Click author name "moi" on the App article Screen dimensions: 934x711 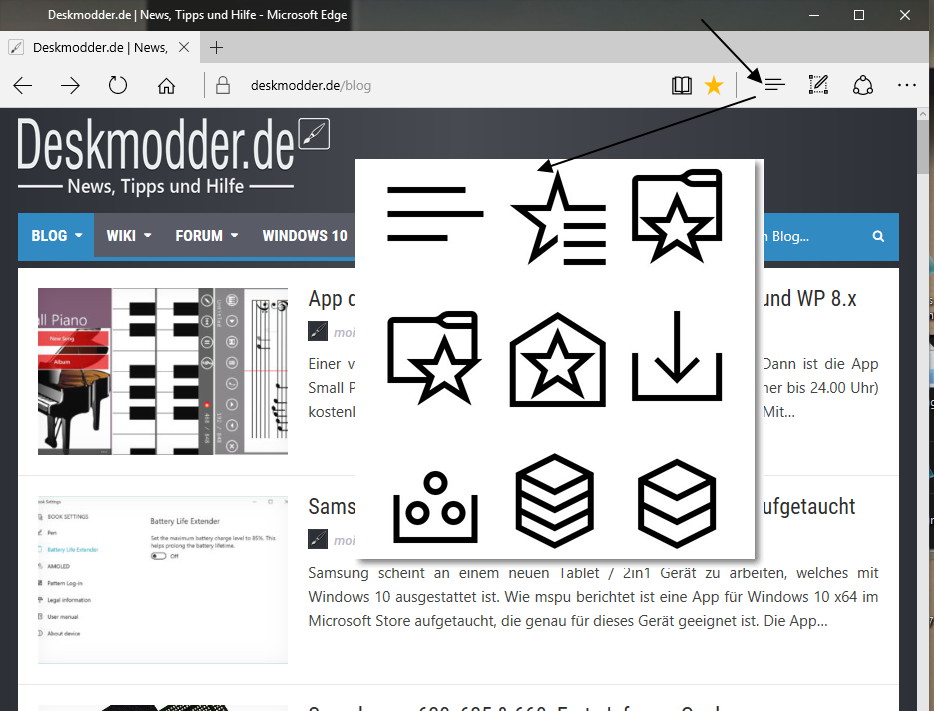(344, 332)
